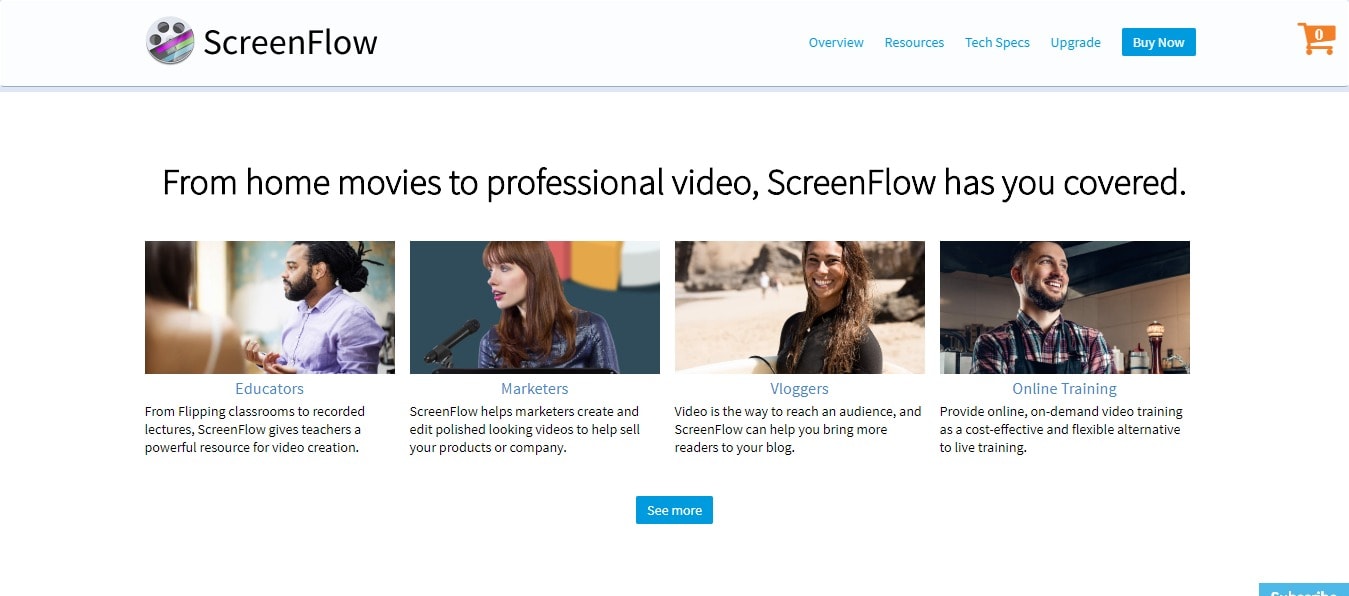1349x596 pixels.
Task: Click the Vloggers beach photo
Action: coord(800,307)
